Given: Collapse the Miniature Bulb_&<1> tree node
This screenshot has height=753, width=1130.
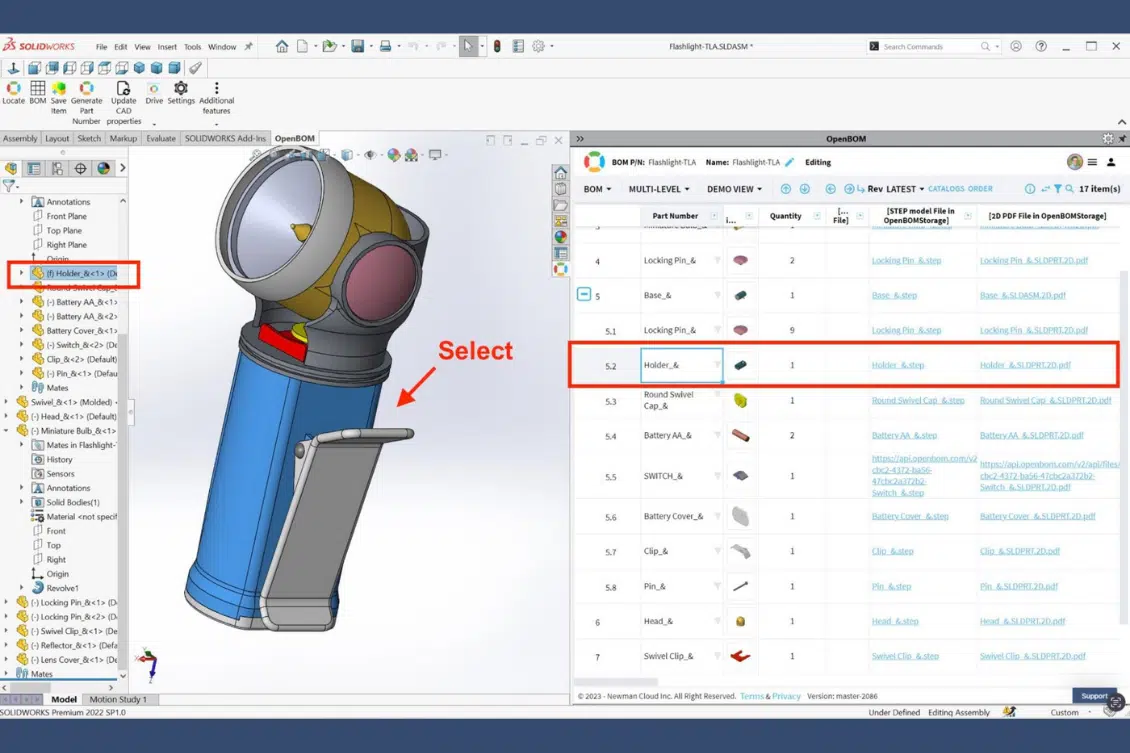Looking at the screenshot, I should pos(6,430).
